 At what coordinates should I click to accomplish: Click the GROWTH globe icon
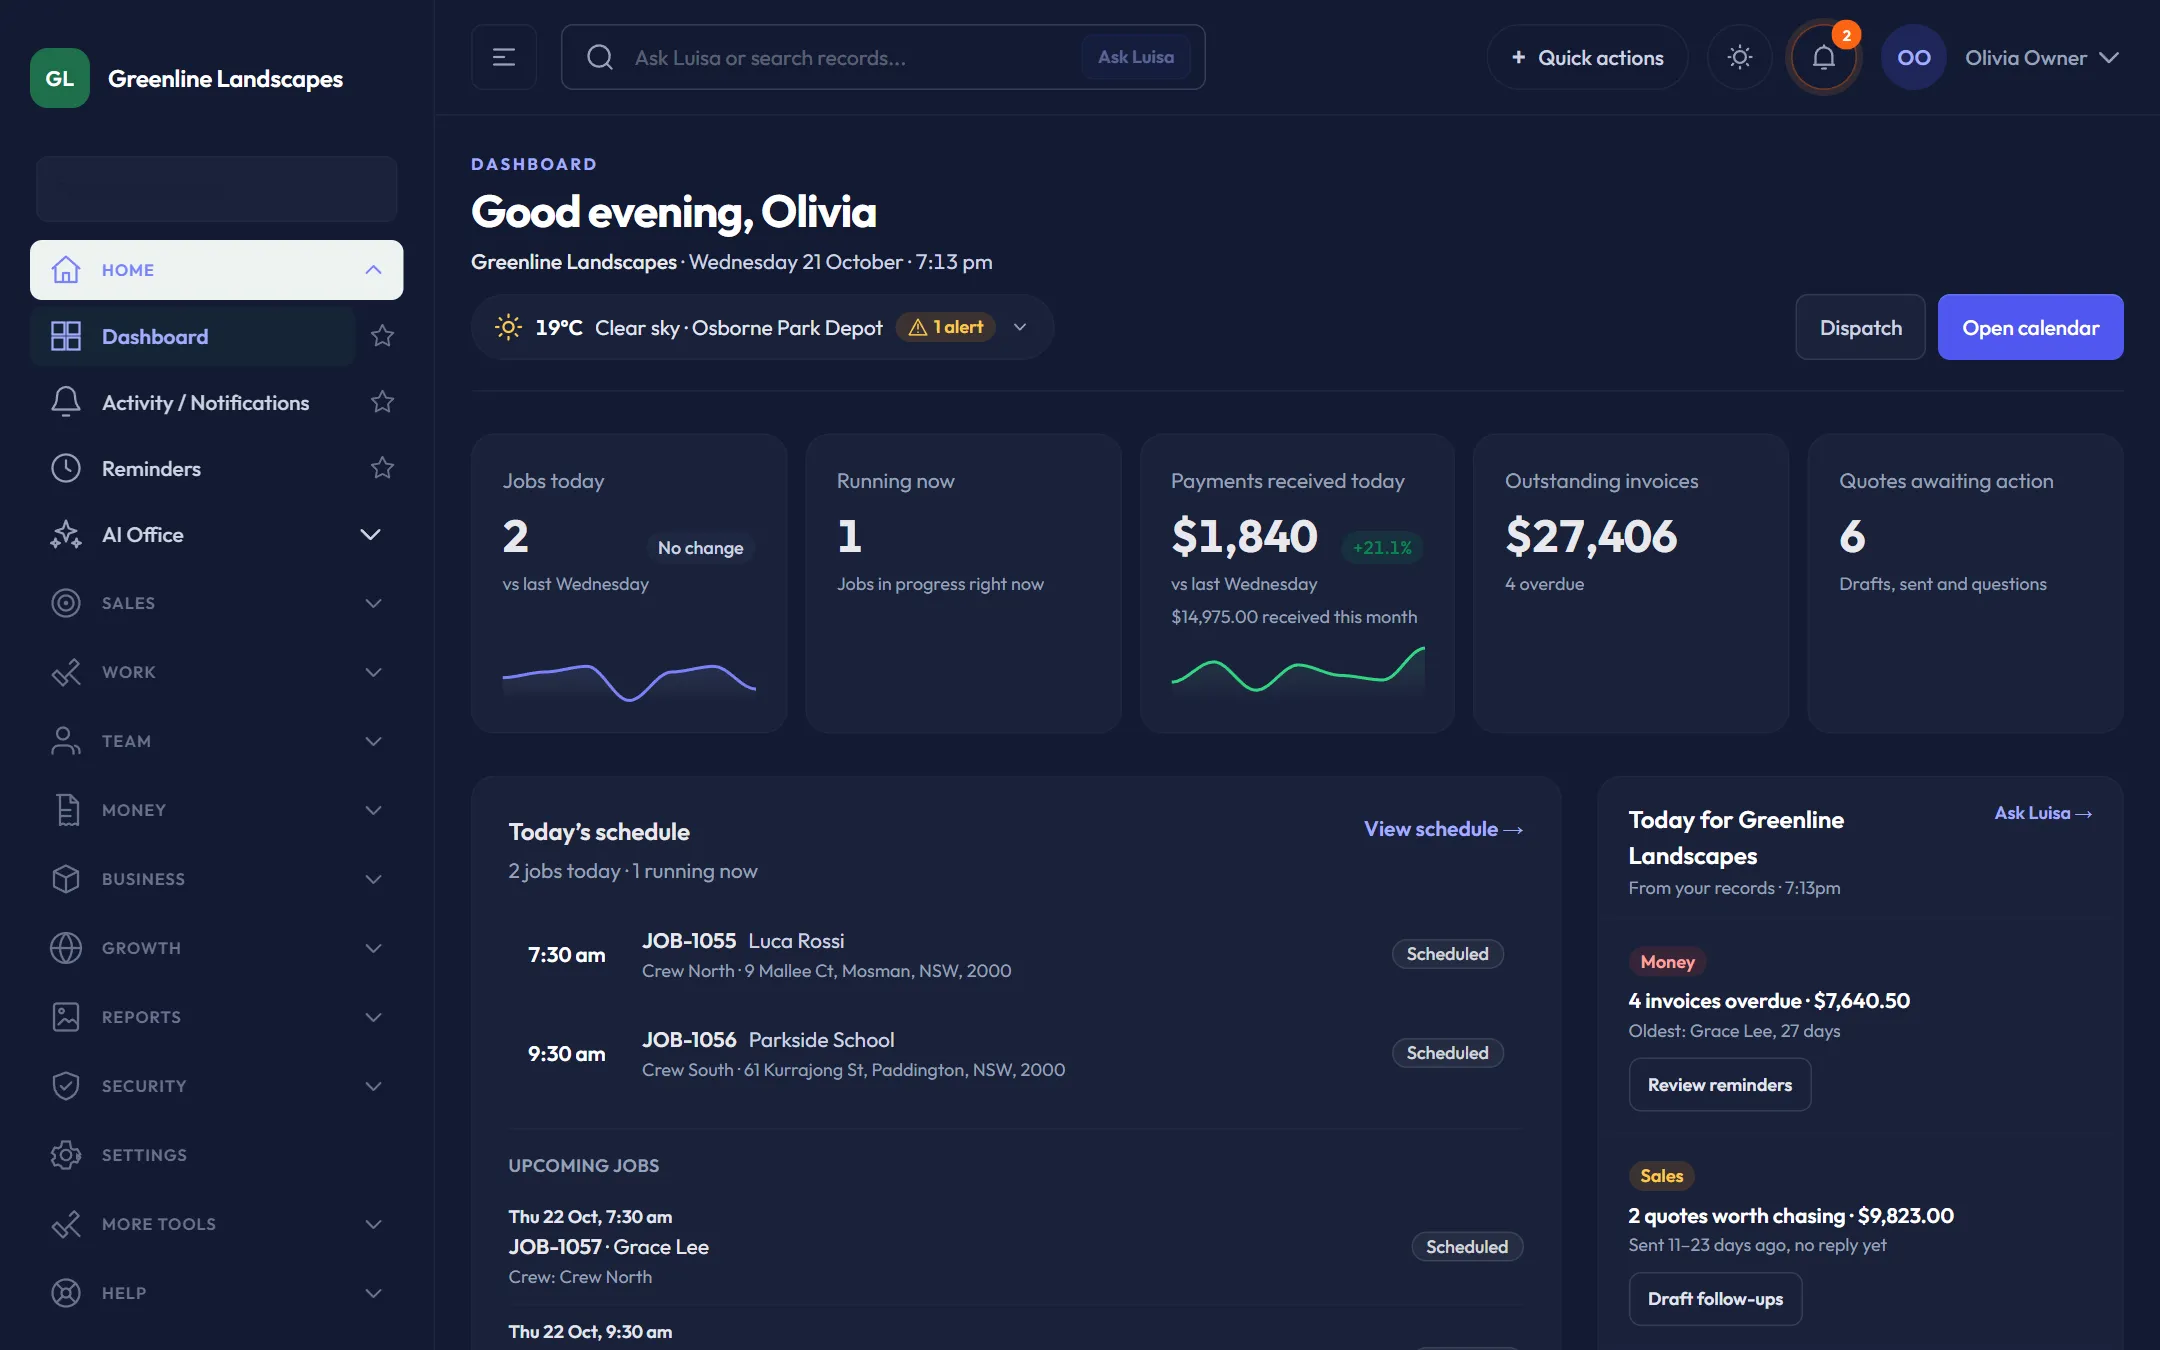[66, 948]
